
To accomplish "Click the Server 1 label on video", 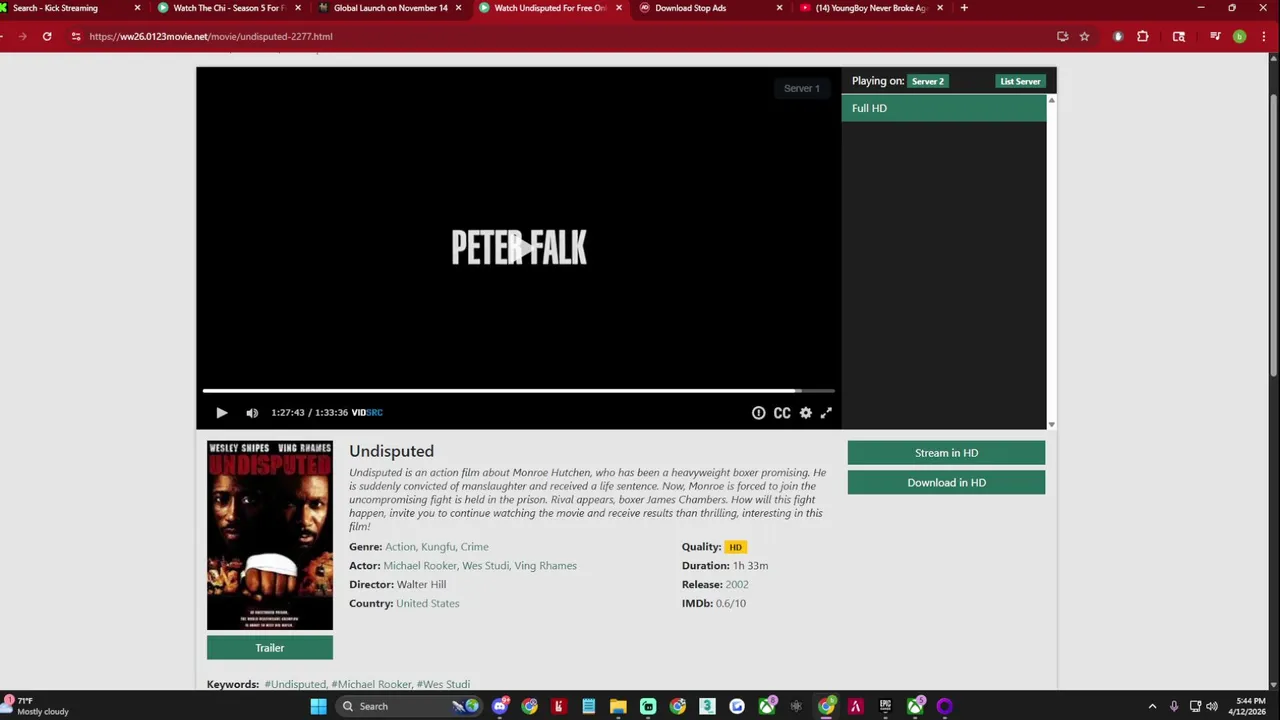I will click(801, 88).
